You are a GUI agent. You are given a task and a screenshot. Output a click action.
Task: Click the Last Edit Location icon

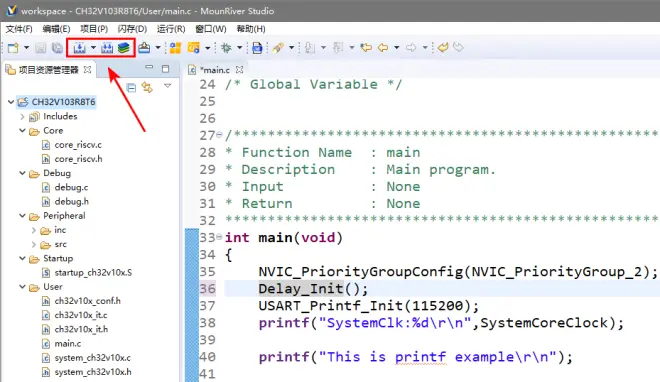pyautogui.click(x=366, y=48)
